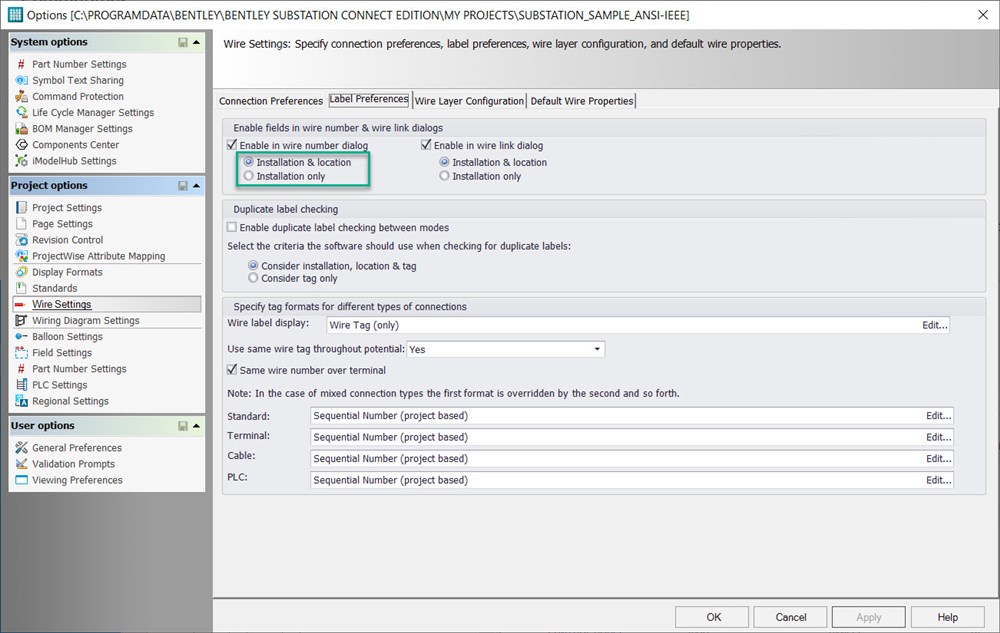Click the Field Settings icon
This screenshot has width=1000, height=633.
pos(21,353)
